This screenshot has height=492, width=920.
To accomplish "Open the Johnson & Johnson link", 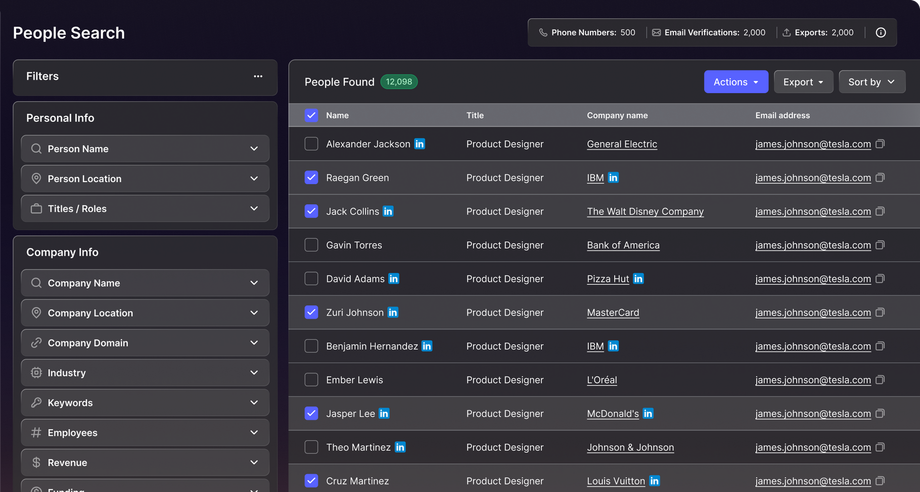I will pyautogui.click(x=630, y=447).
